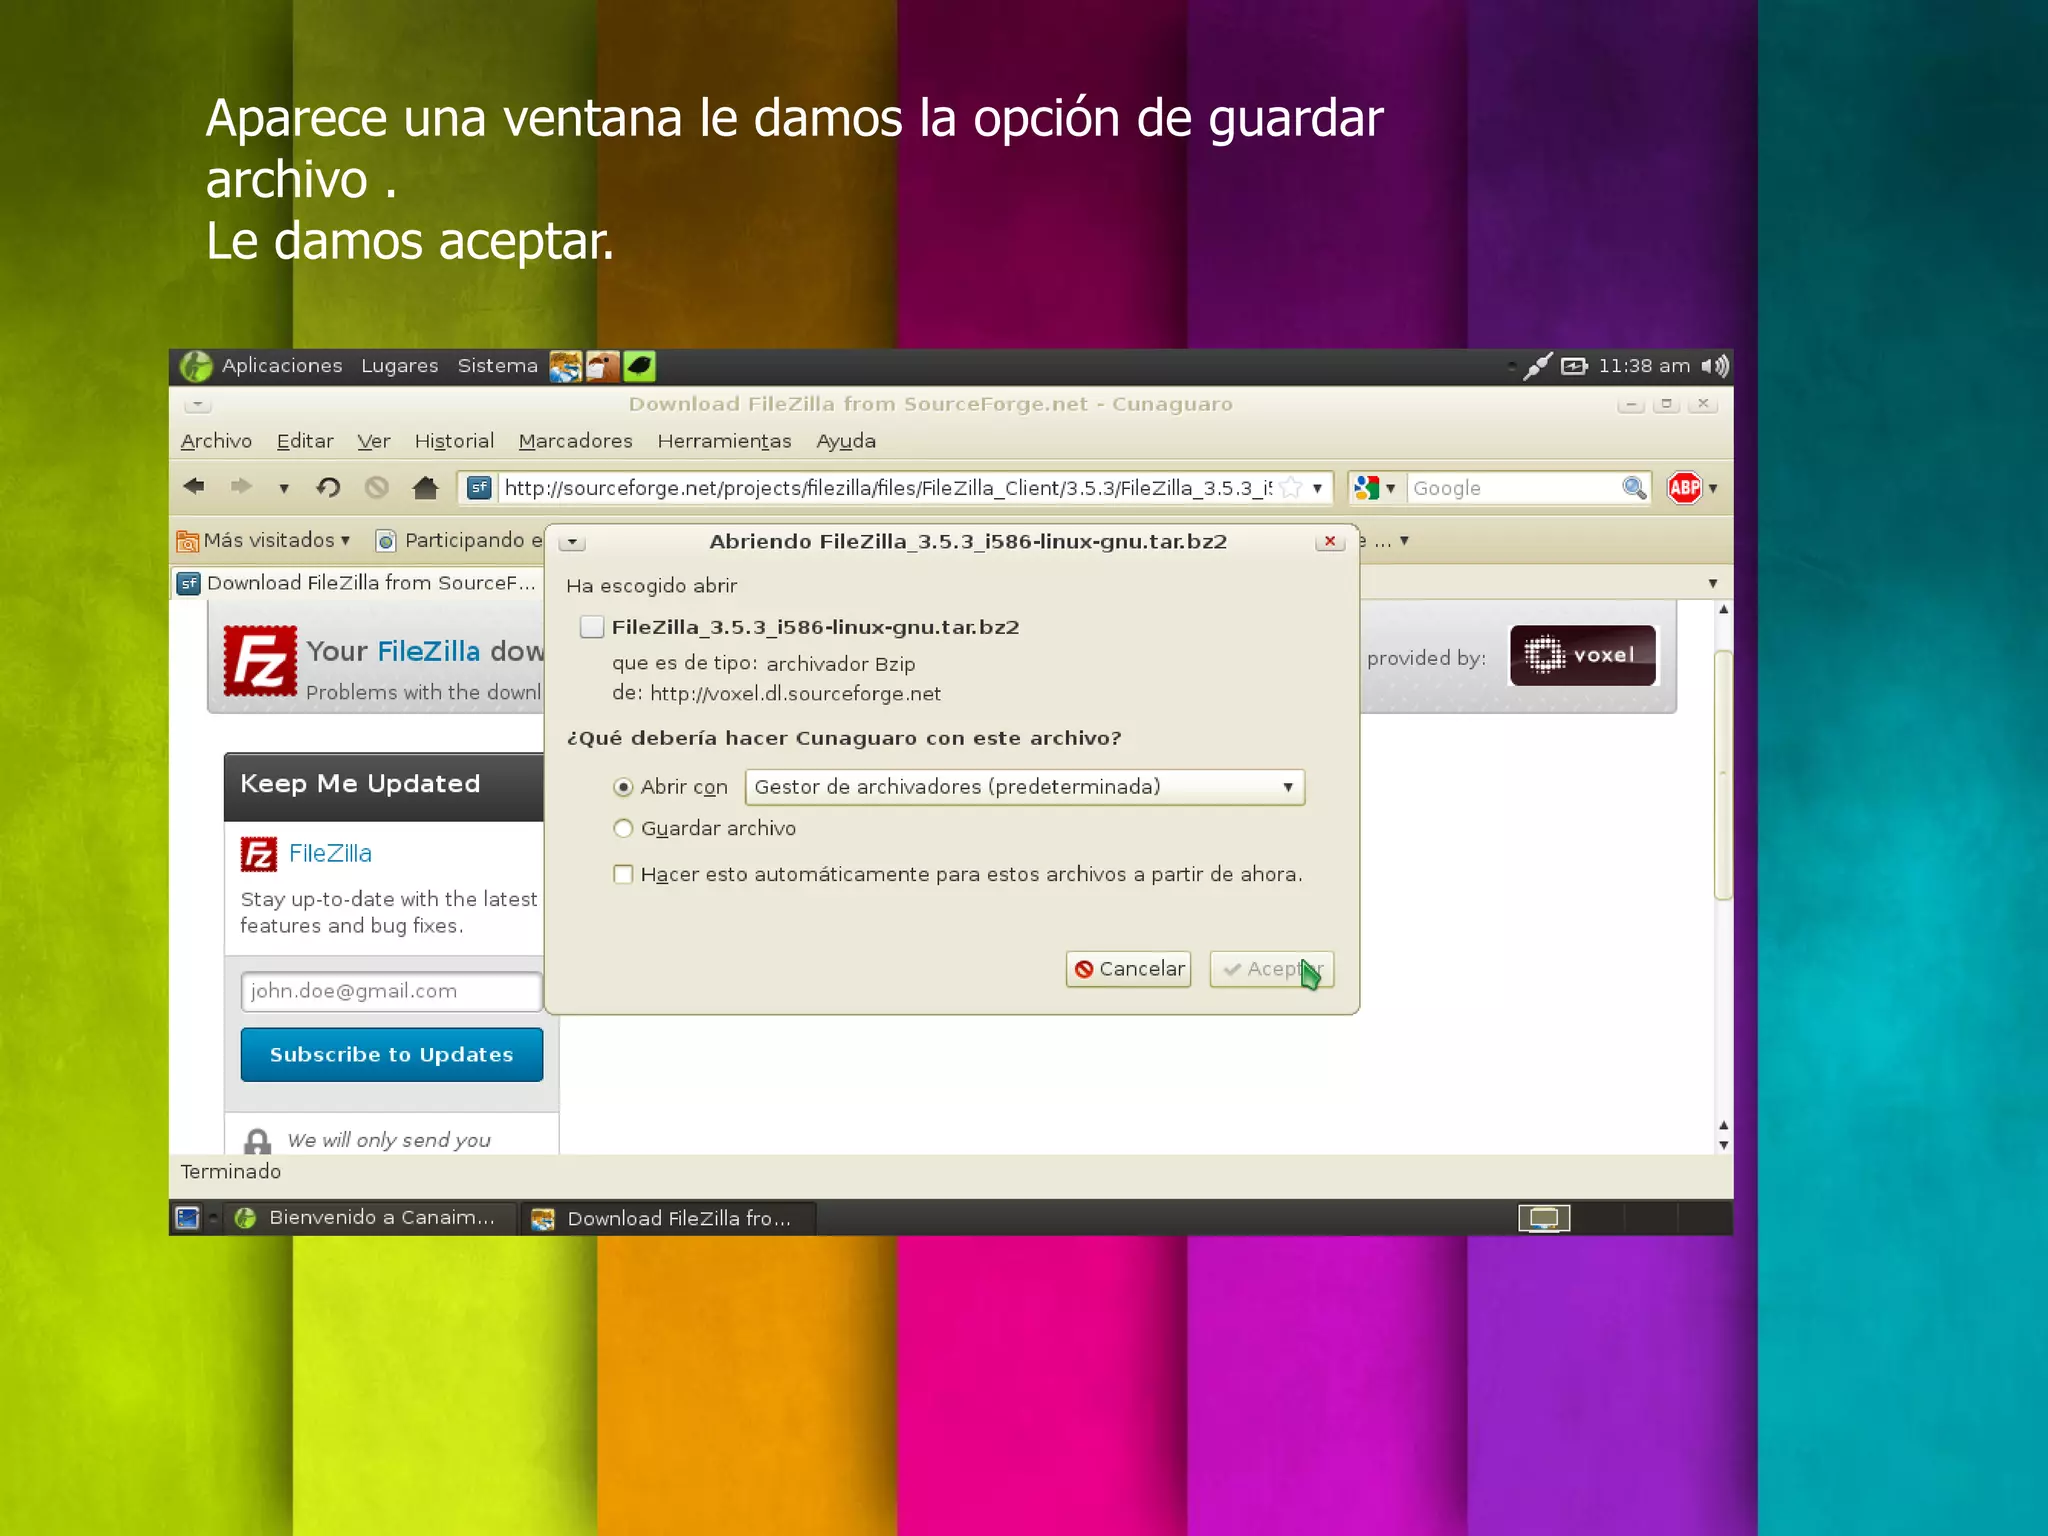The image size is (2048, 1536).
Task: Open the dialog window menu arrow
Action: click(572, 542)
